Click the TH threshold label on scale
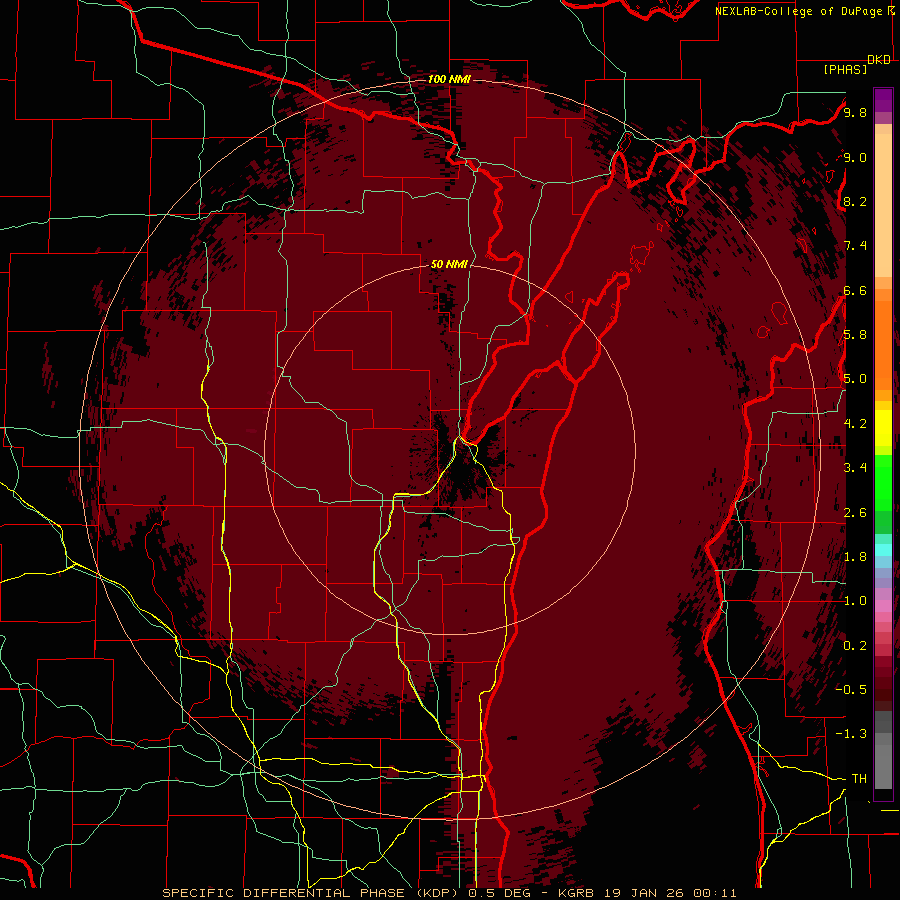This screenshot has width=900, height=900. coord(859,779)
